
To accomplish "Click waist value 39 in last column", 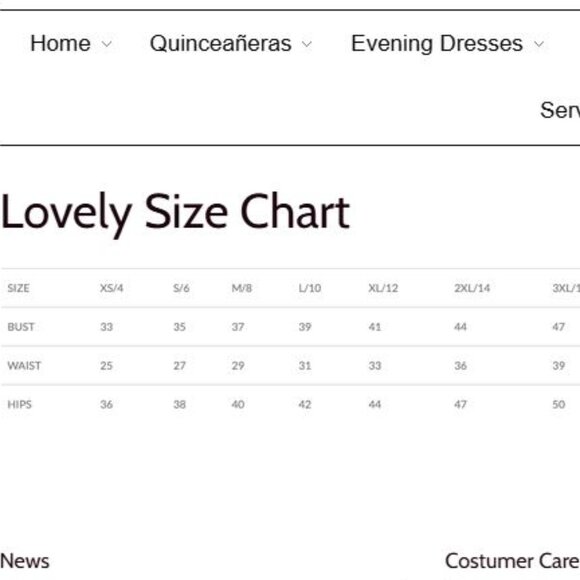I will (x=559, y=365).
